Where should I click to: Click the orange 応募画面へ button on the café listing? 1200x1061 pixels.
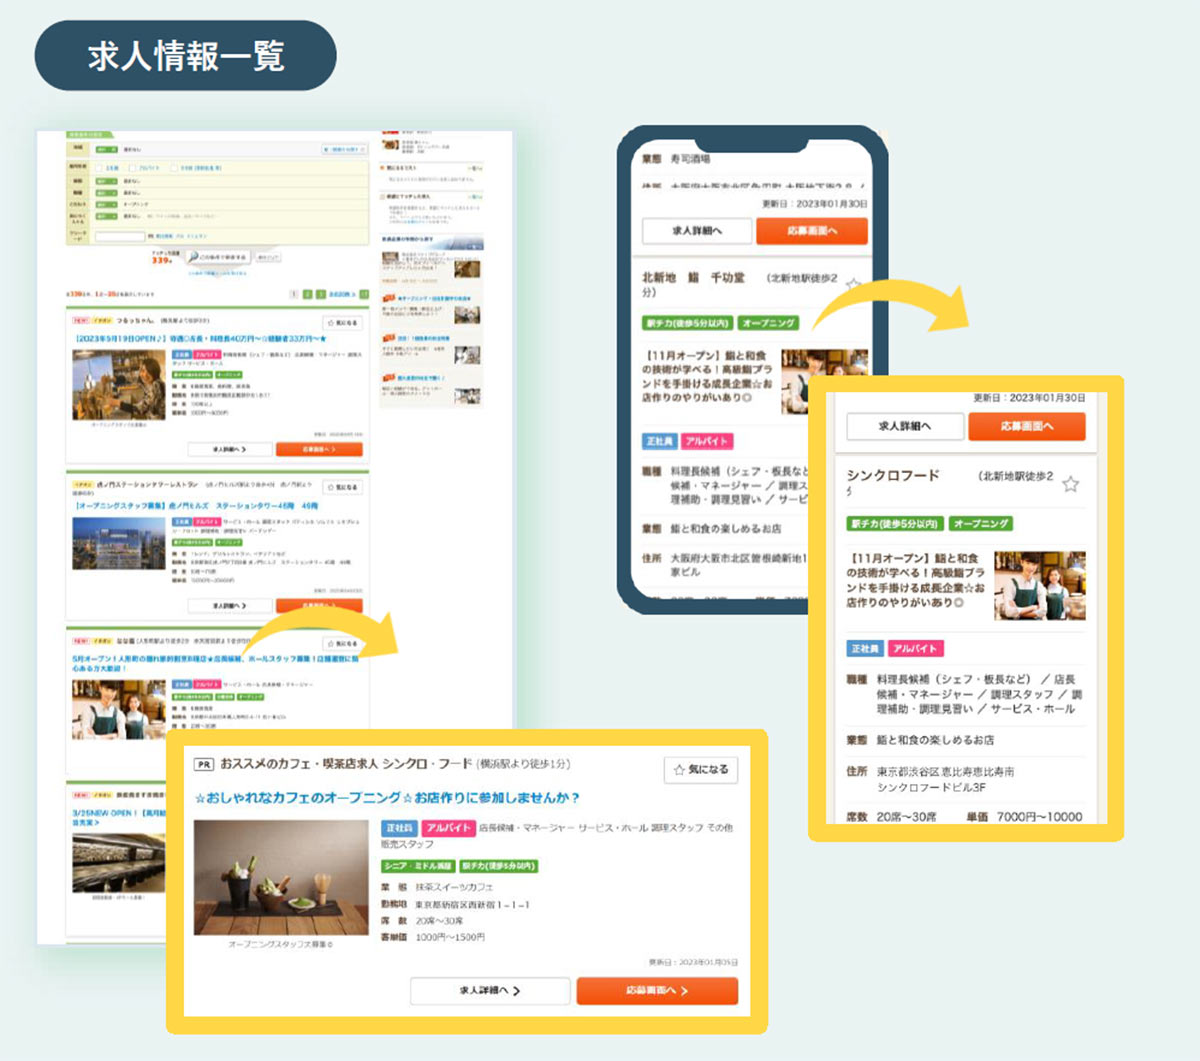[657, 991]
